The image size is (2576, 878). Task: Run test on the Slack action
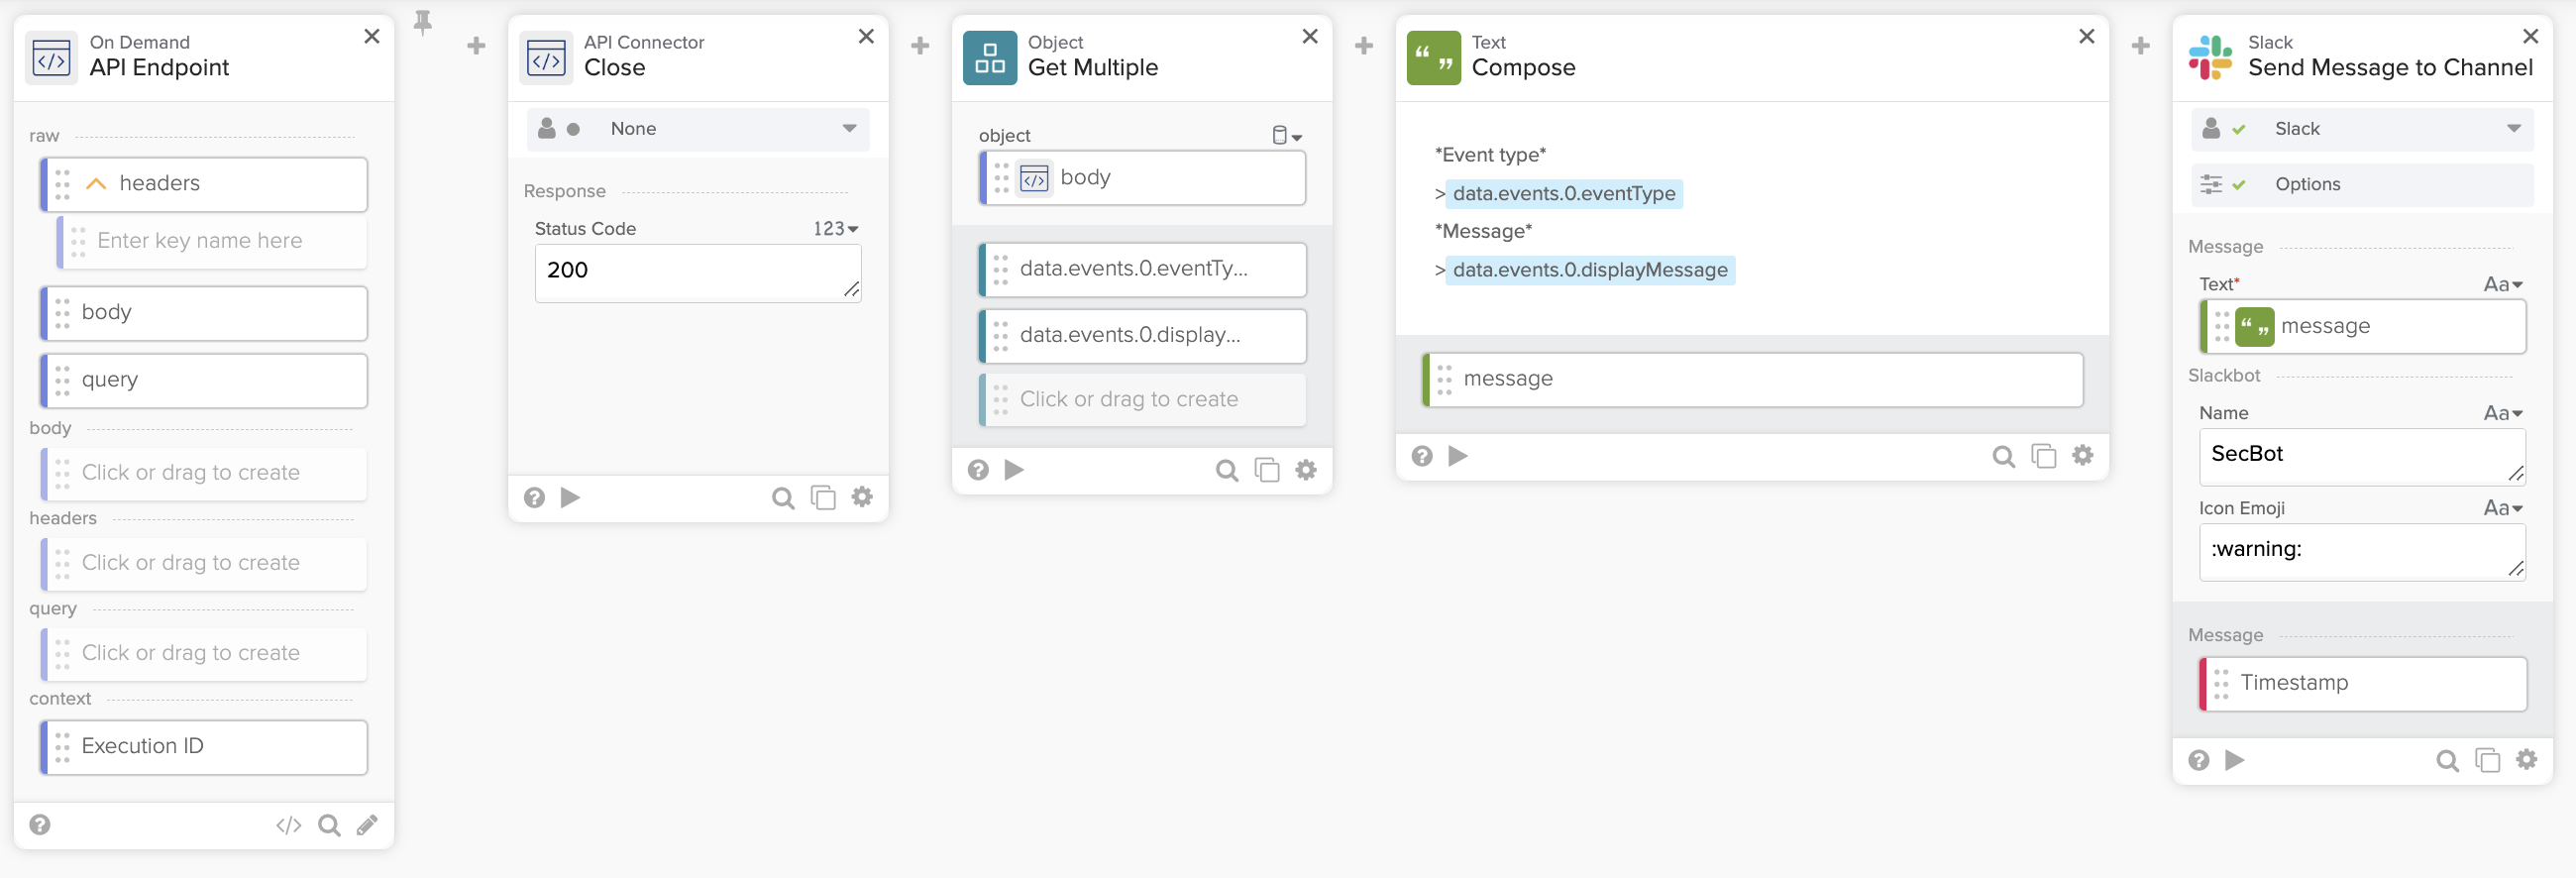[2234, 760]
